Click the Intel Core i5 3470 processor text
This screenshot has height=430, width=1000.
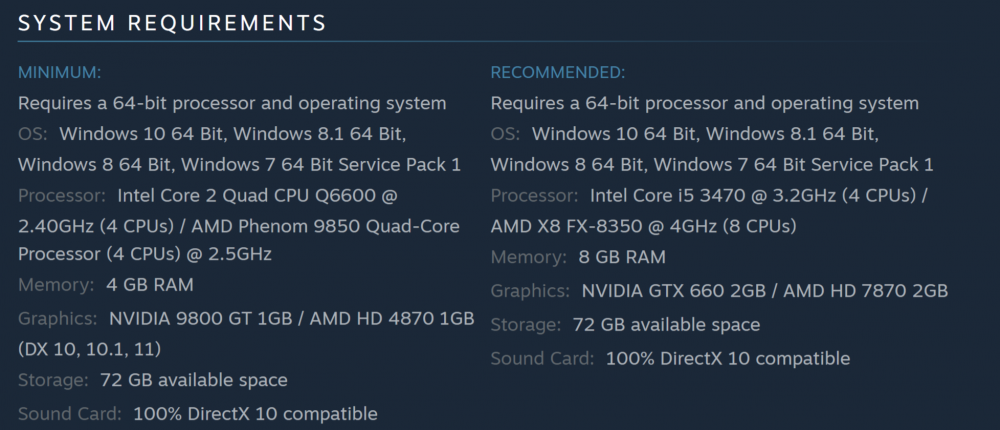click(x=663, y=195)
